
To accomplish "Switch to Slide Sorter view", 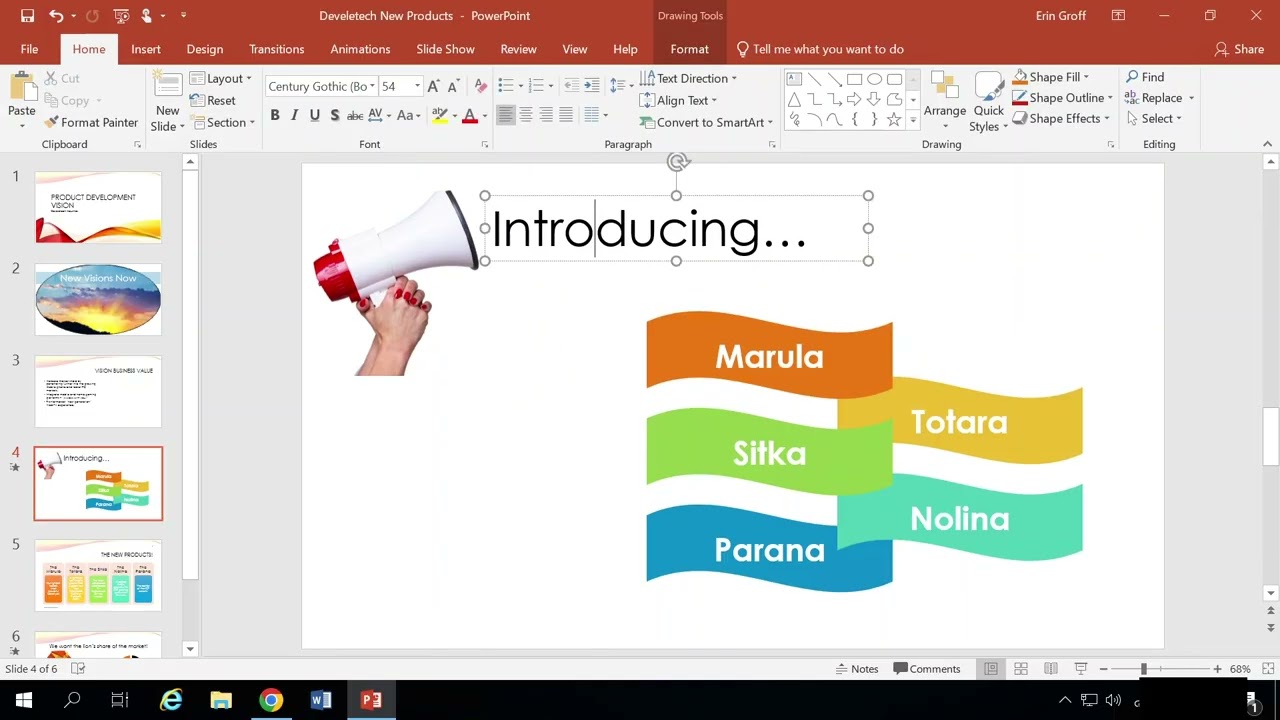I will pos(1021,668).
